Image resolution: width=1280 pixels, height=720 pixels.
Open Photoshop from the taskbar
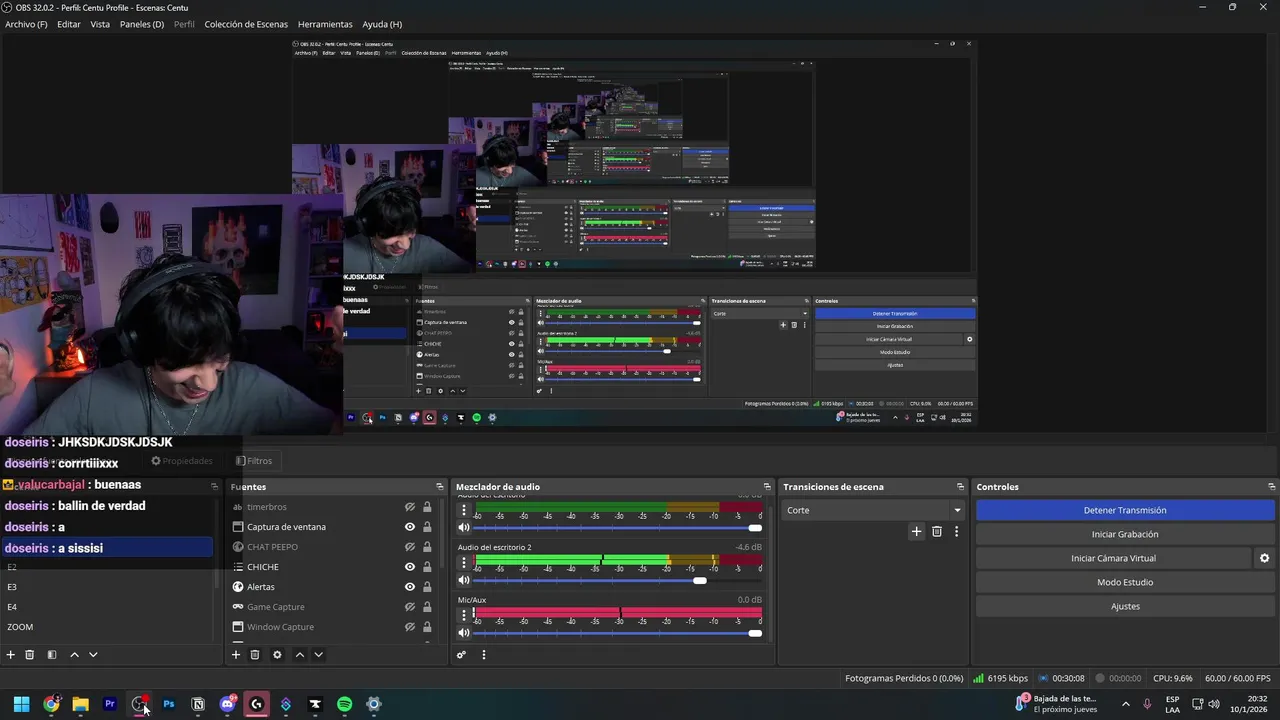click(x=168, y=704)
